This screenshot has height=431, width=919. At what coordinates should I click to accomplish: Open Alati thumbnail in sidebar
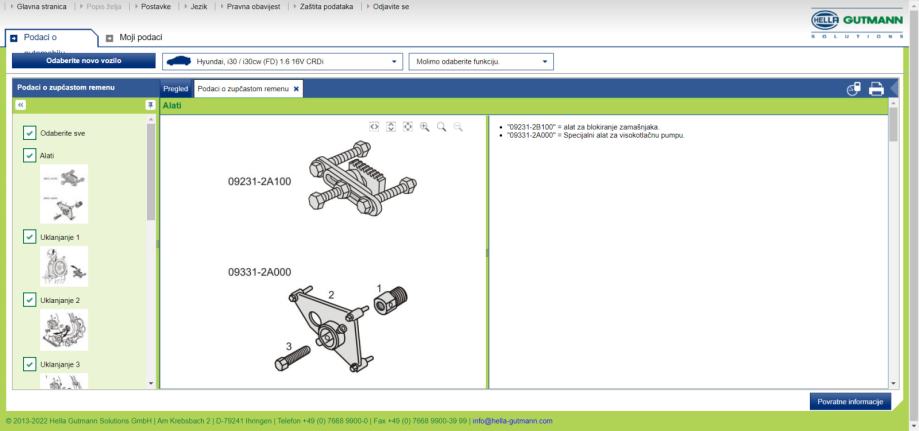pyautogui.click(x=64, y=194)
